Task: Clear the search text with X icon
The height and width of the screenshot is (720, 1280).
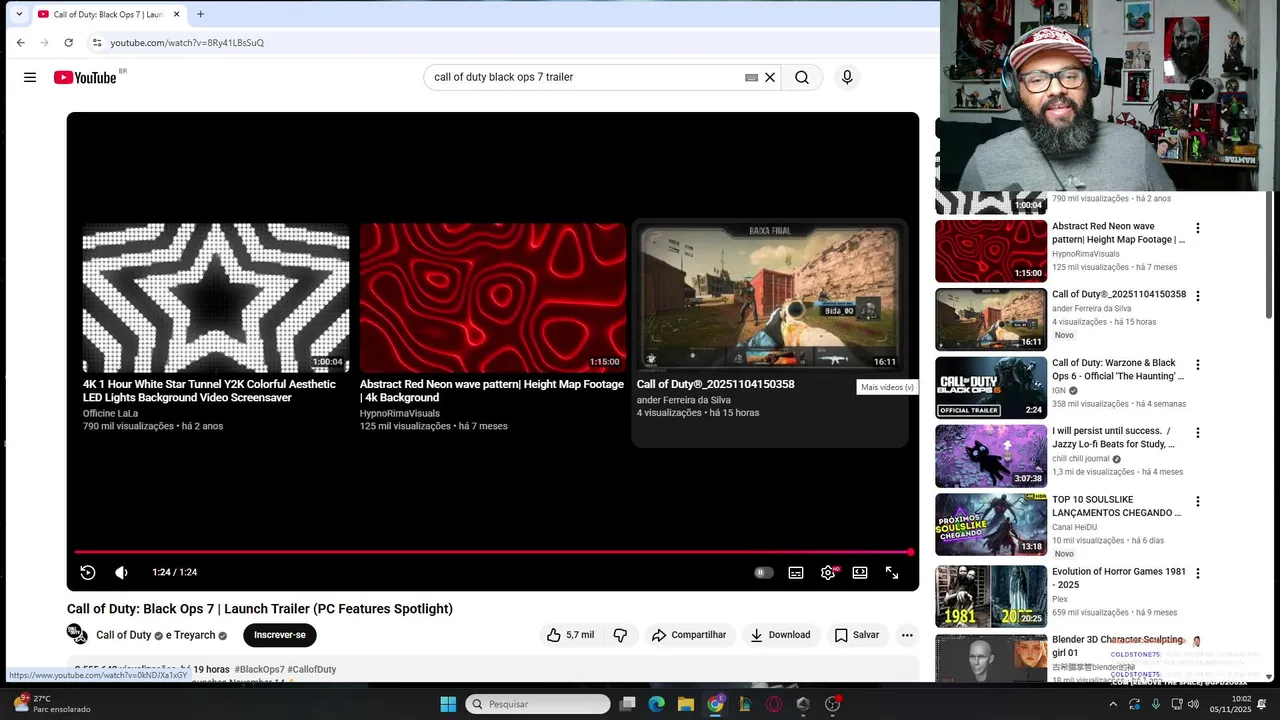Action: [x=770, y=77]
